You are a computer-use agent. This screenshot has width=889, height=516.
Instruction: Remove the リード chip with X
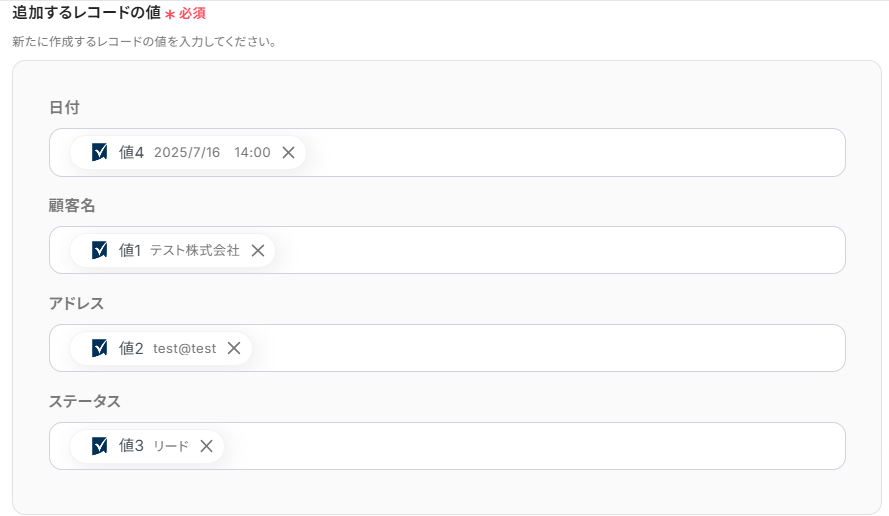point(206,446)
